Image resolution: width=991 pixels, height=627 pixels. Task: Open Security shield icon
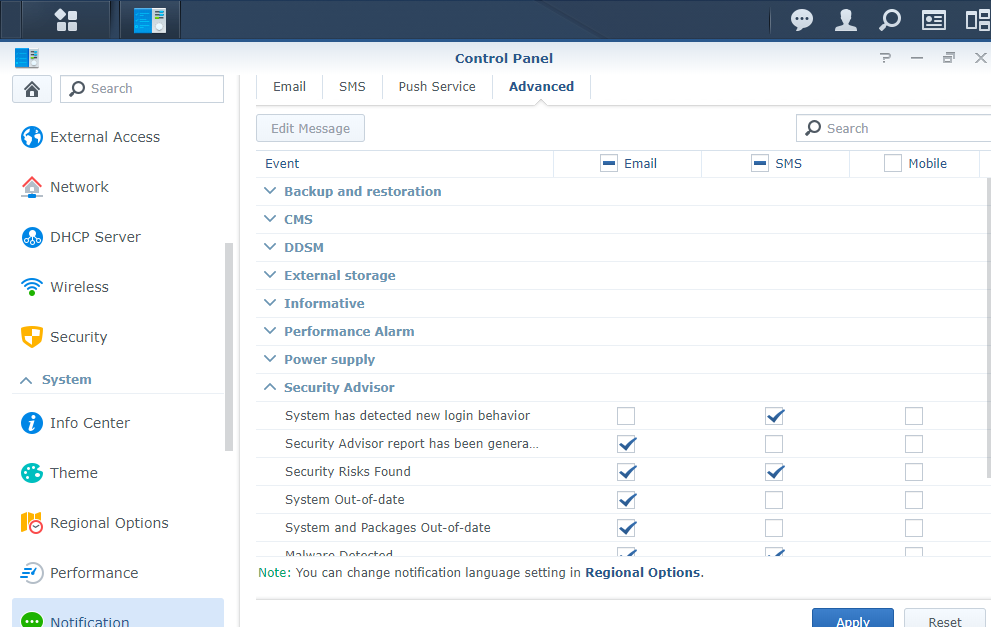coord(32,337)
